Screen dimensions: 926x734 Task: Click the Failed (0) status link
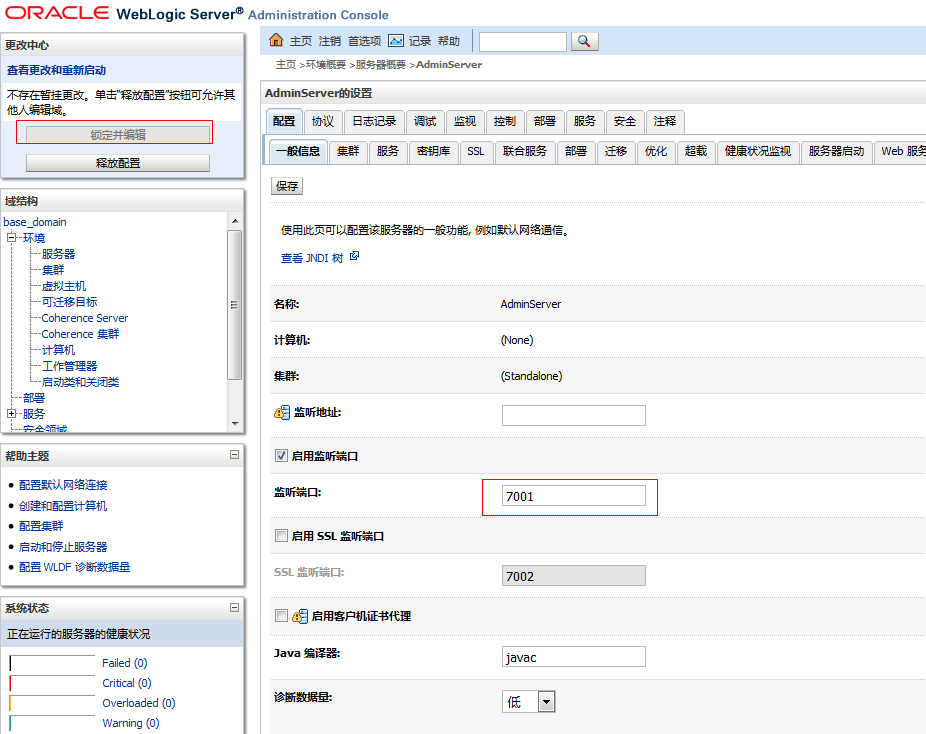pos(125,663)
